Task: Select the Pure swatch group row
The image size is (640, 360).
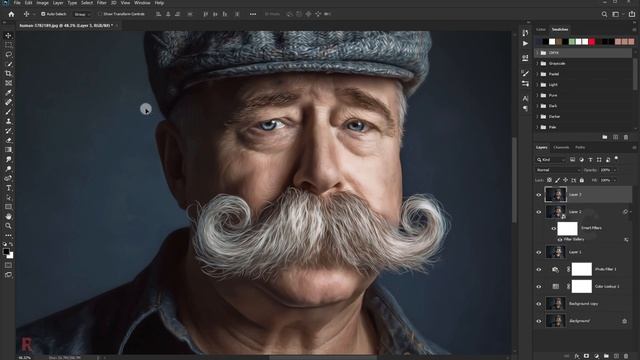Action: coord(584,95)
